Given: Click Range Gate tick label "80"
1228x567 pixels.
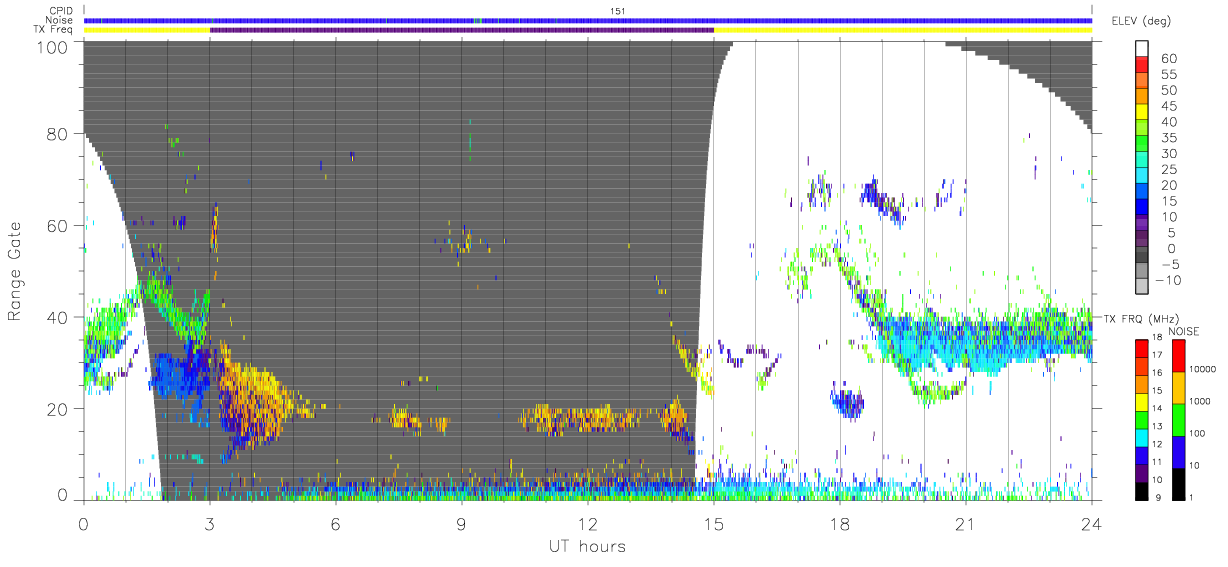Looking at the screenshot, I should (59, 134).
